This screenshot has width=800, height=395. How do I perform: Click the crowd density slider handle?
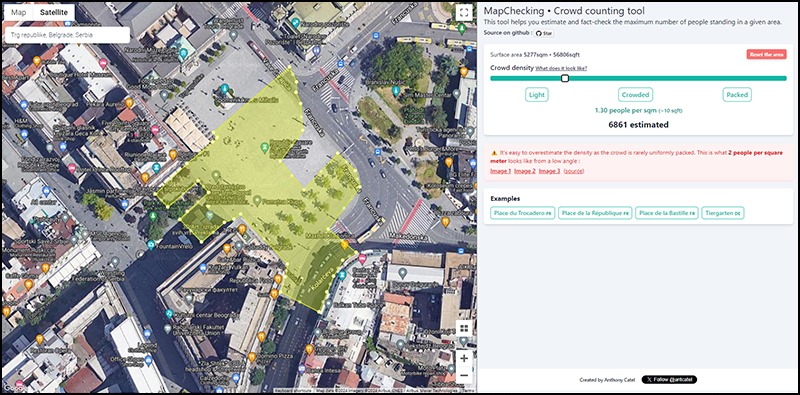[565, 78]
